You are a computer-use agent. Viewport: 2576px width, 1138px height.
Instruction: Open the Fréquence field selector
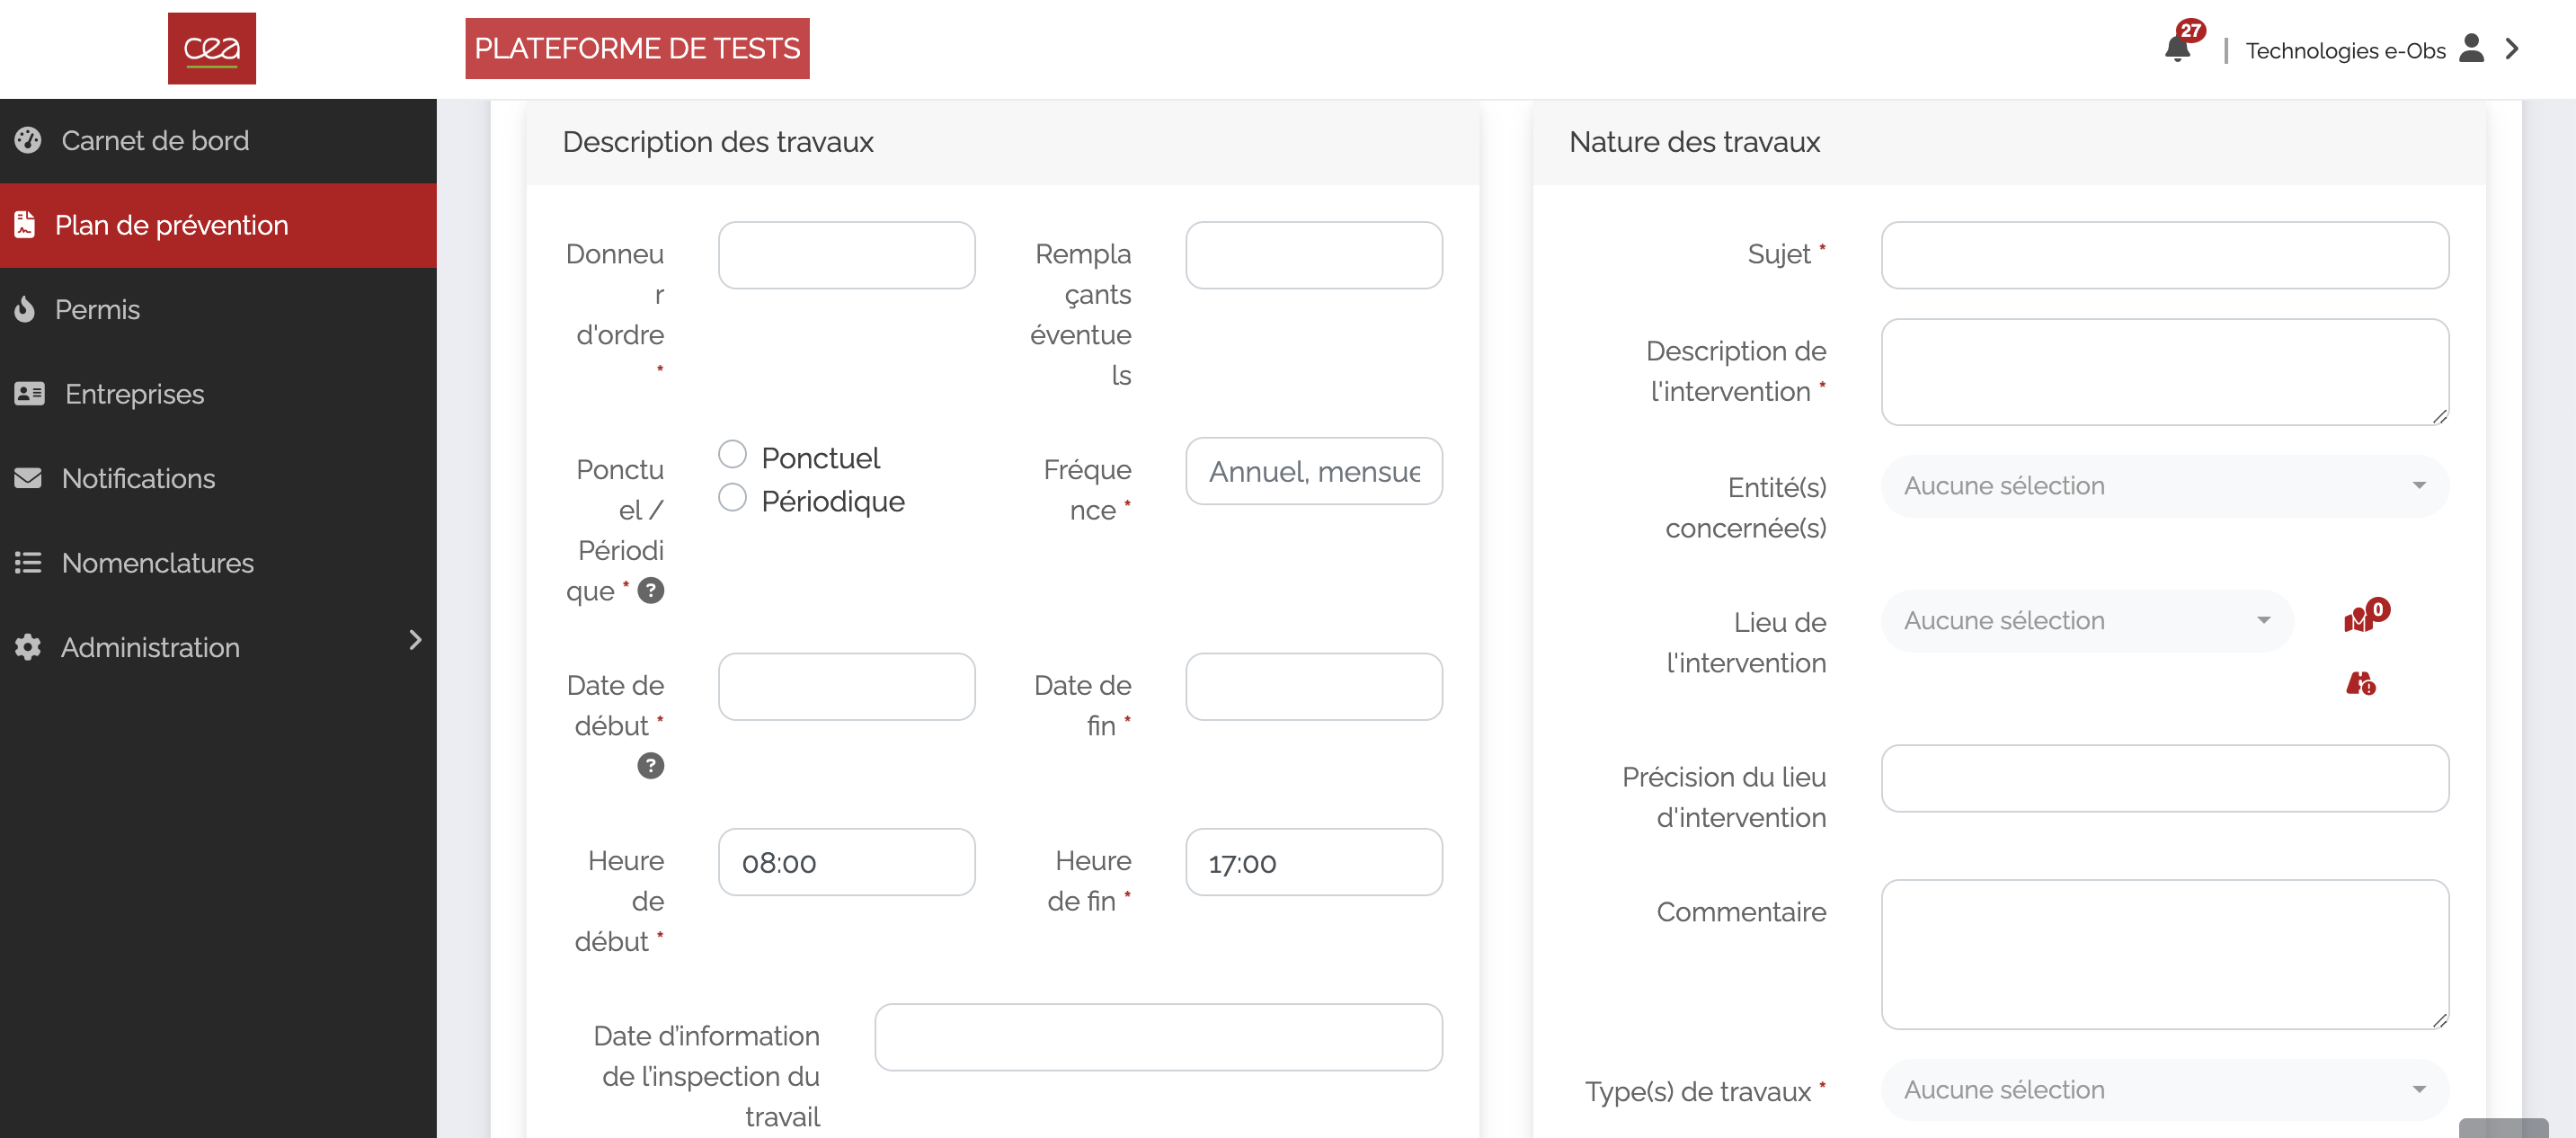(x=1312, y=473)
